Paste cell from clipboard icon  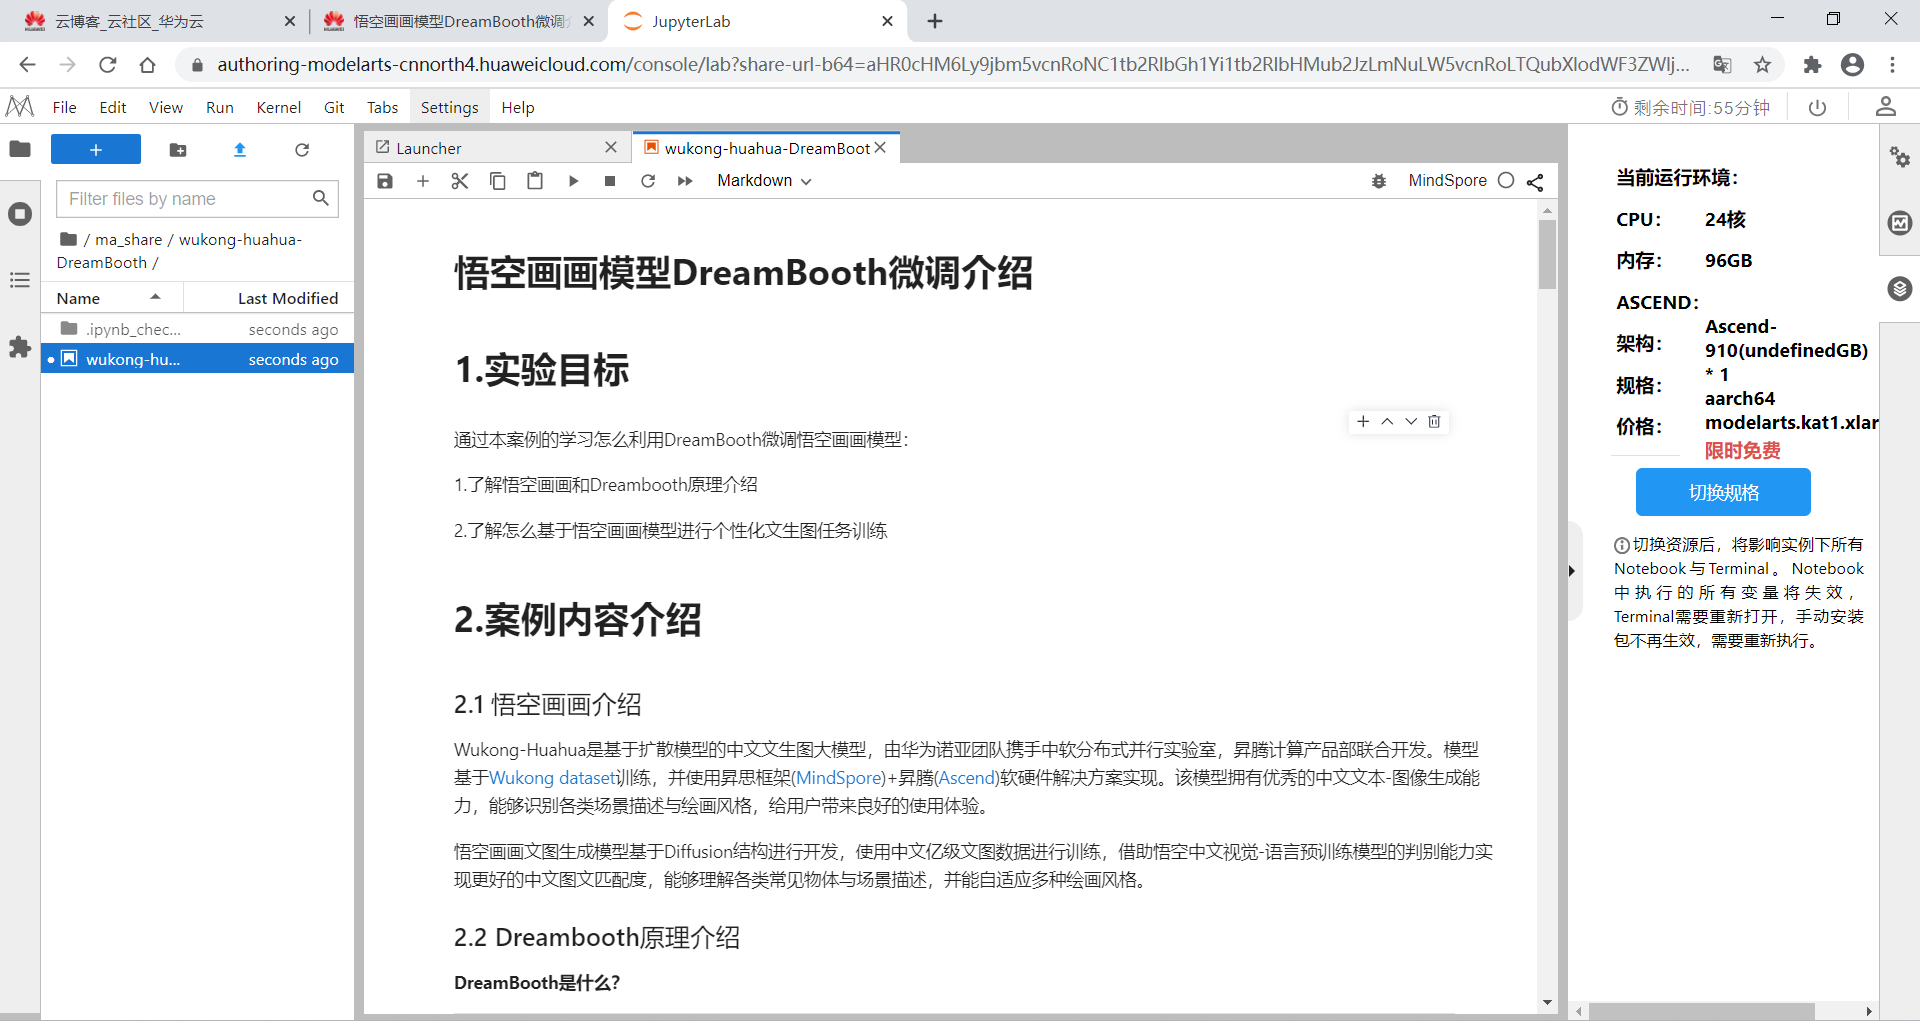pyautogui.click(x=535, y=181)
